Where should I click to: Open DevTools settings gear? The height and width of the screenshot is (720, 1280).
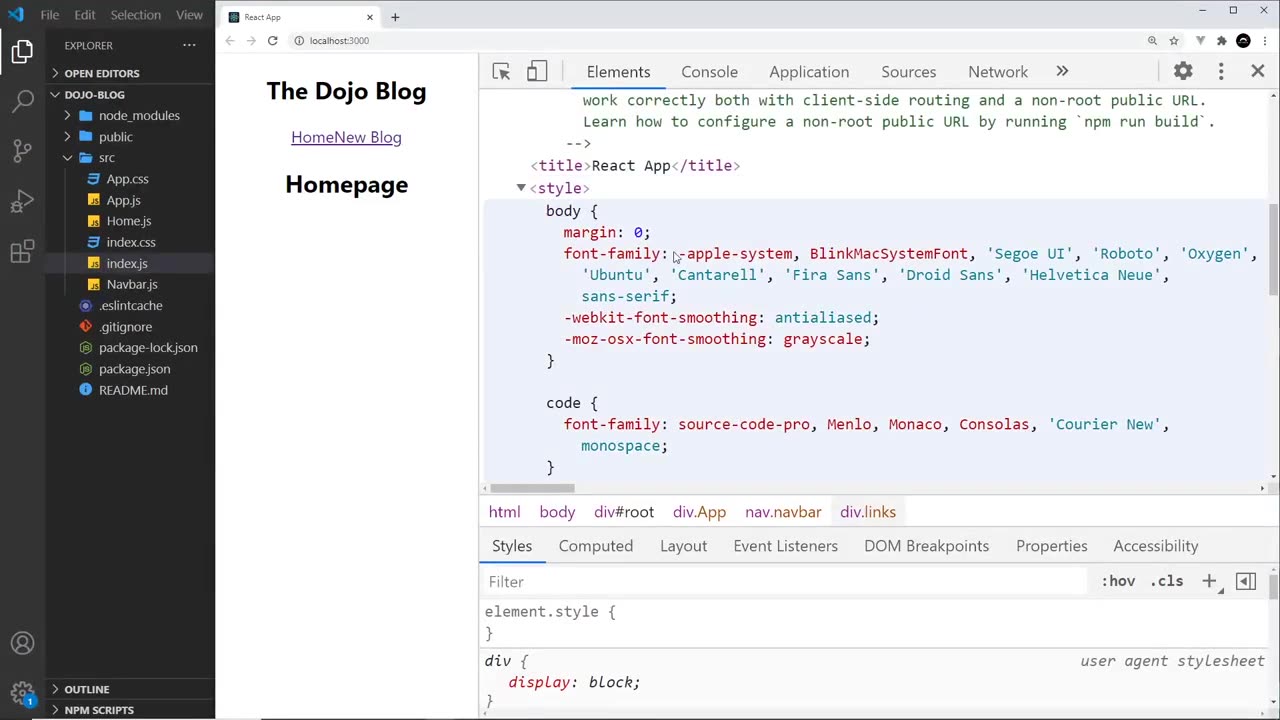click(1183, 71)
